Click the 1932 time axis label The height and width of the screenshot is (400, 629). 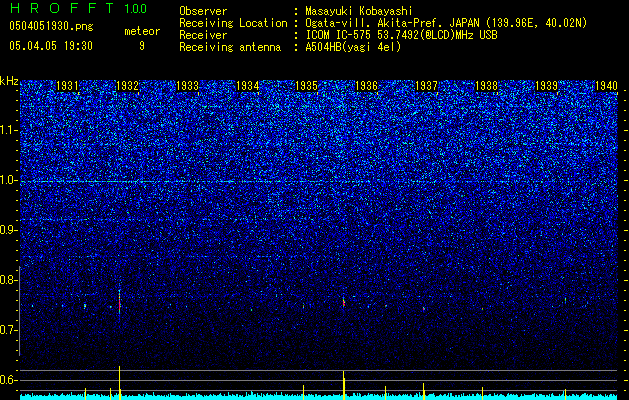pos(127,86)
